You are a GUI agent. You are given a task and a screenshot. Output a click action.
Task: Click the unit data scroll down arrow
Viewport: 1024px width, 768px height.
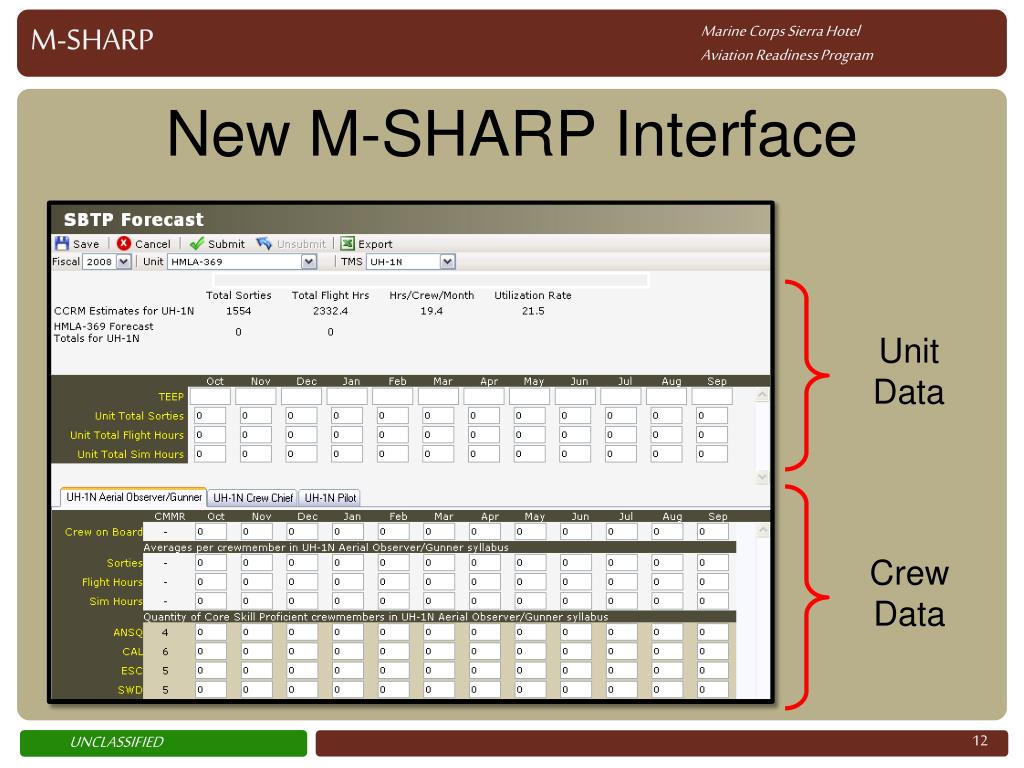pyautogui.click(x=761, y=477)
